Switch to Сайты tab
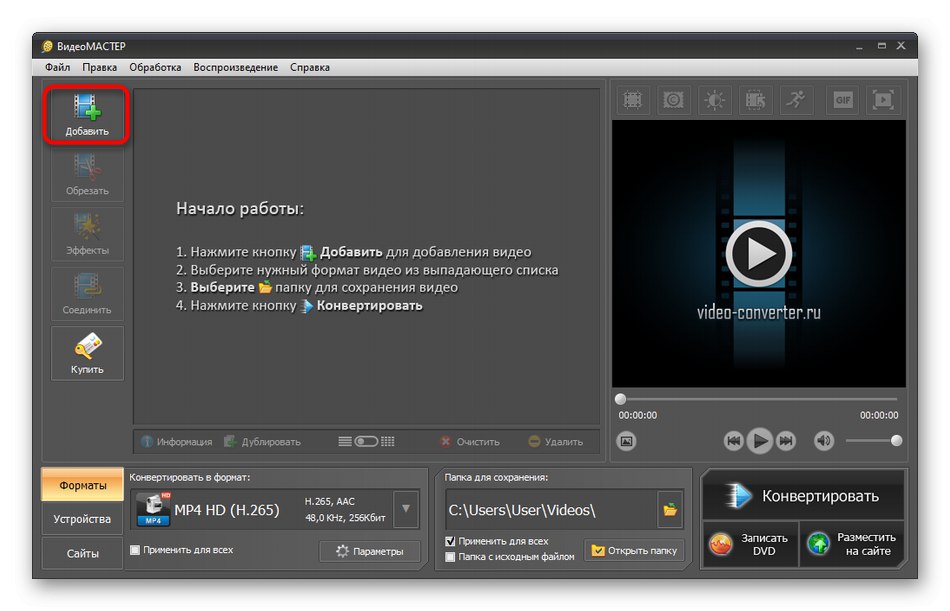The width and height of the screenshot is (950, 611). coord(82,553)
